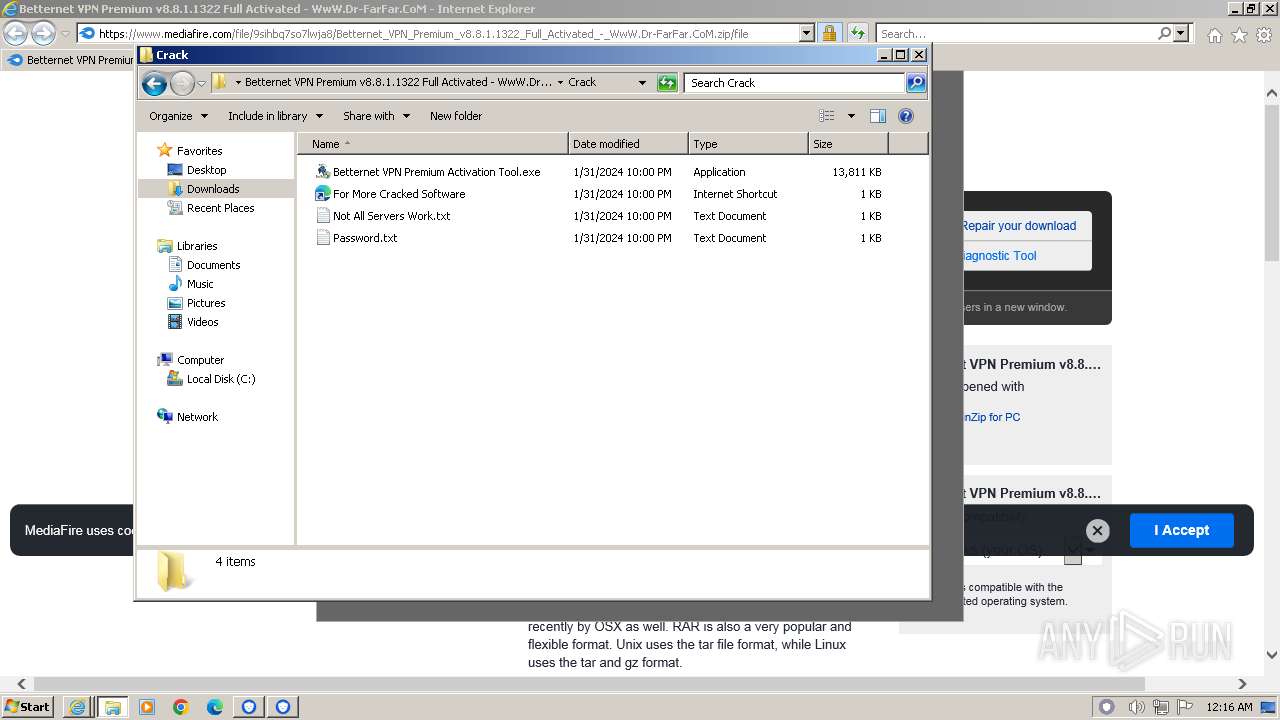Open Start menu
1280x720 pixels.
coord(27,706)
